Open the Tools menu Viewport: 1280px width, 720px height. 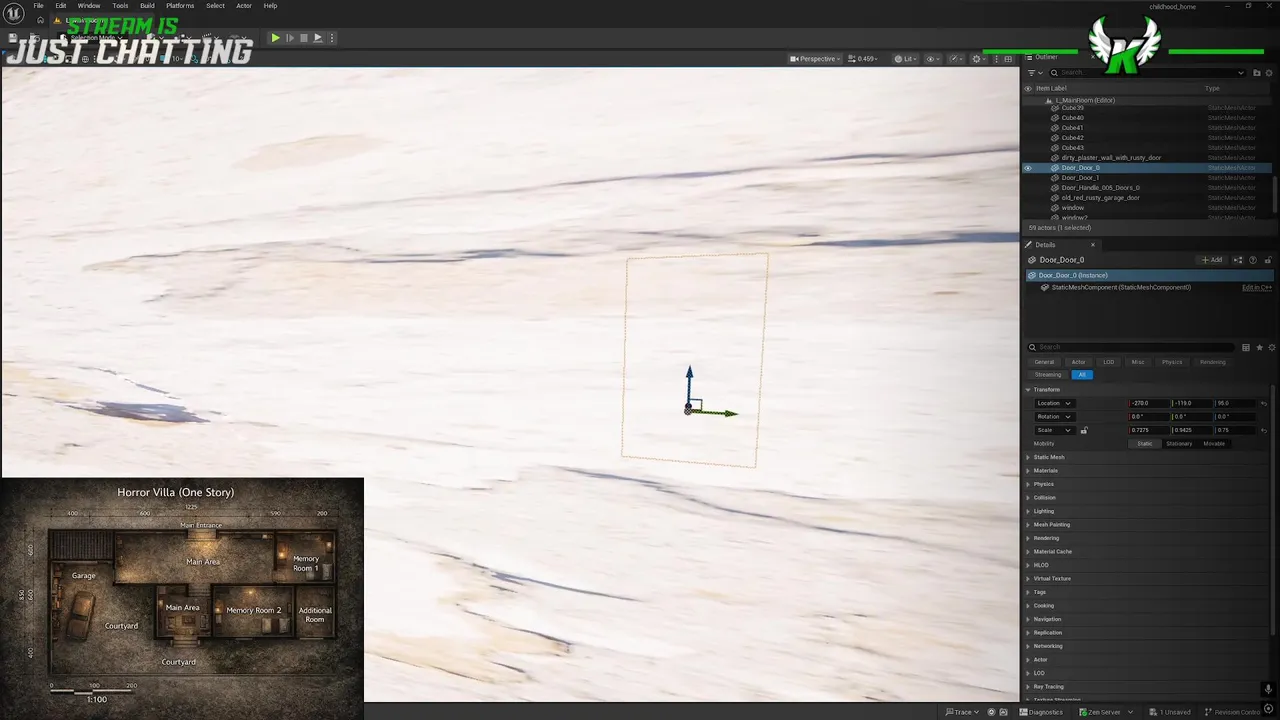[x=120, y=6]
